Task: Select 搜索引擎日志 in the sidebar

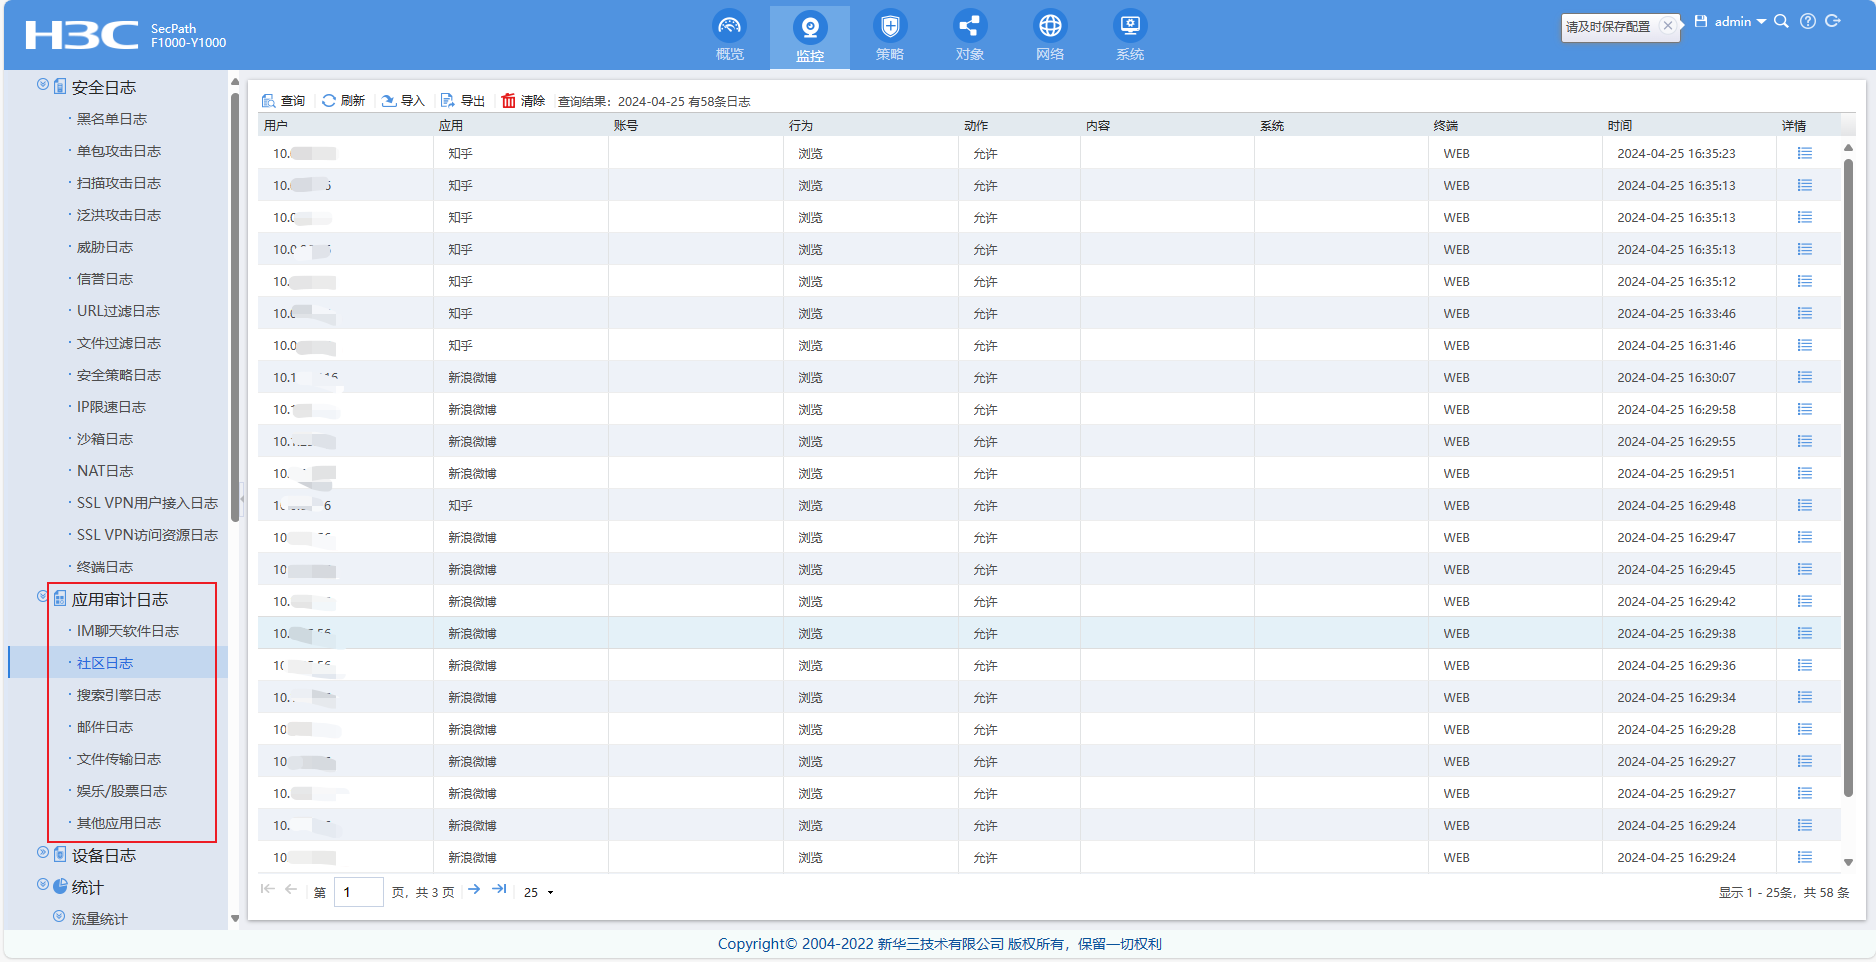Action: (x=119, y=695)
